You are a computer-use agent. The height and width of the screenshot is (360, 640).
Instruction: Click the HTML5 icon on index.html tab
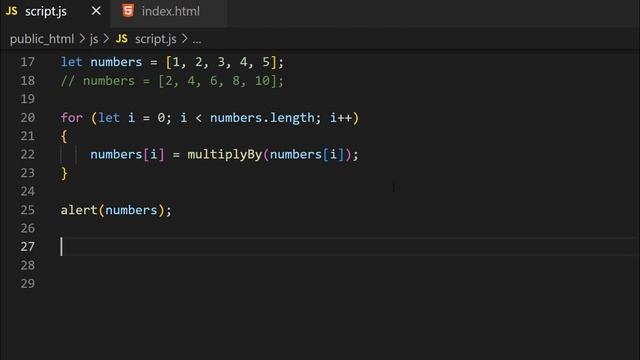click(128, 11)
